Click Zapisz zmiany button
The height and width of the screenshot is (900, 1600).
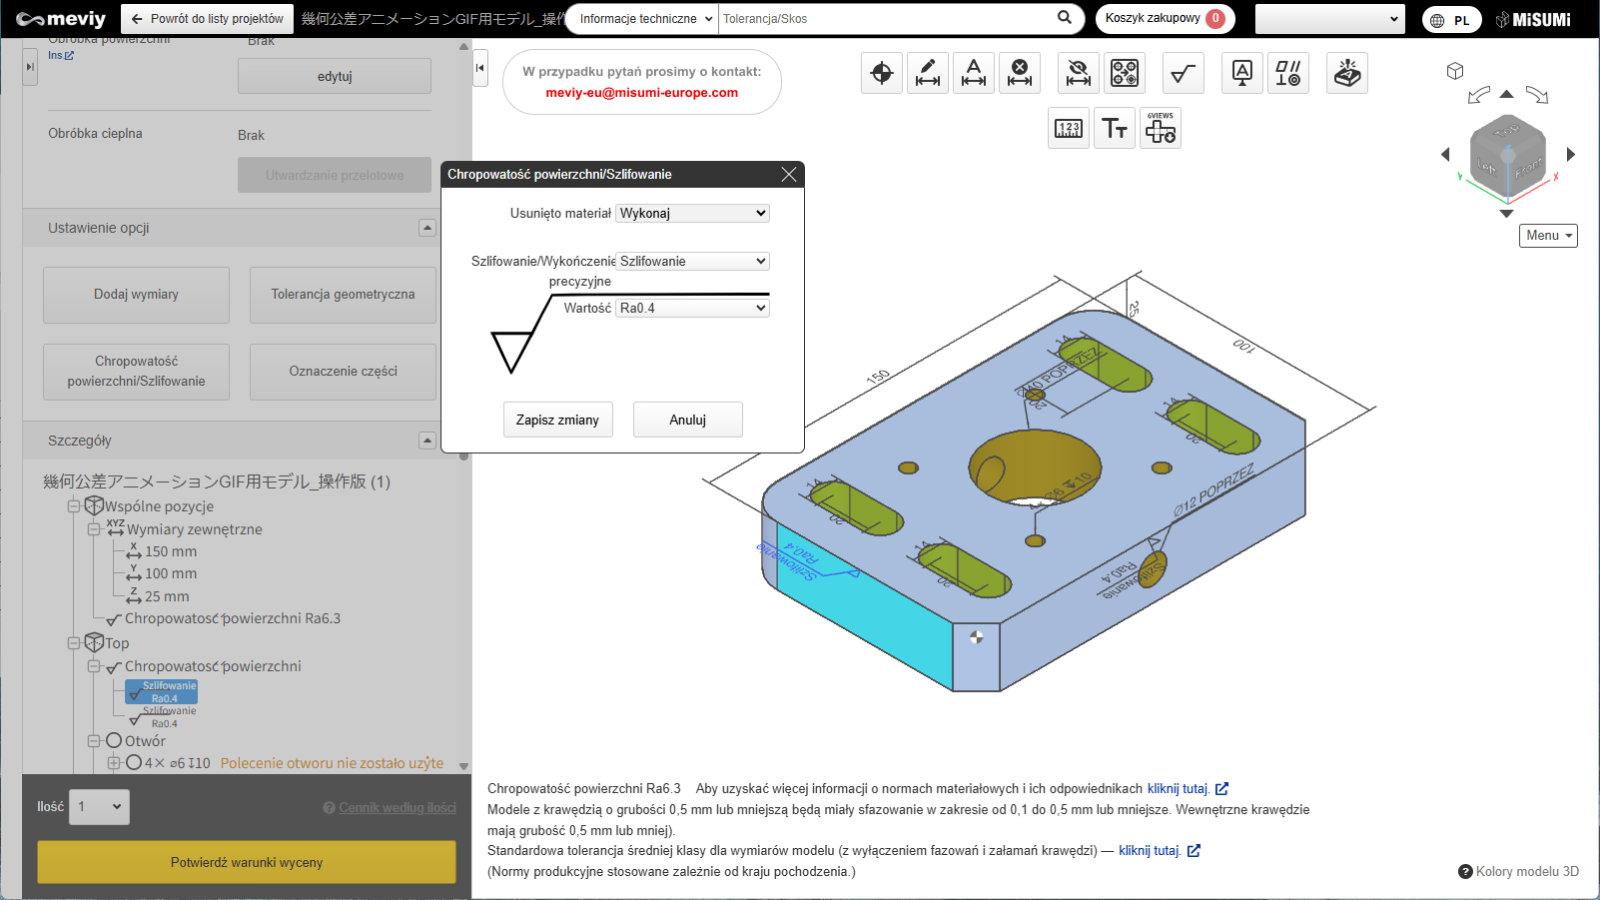(557, 420)
